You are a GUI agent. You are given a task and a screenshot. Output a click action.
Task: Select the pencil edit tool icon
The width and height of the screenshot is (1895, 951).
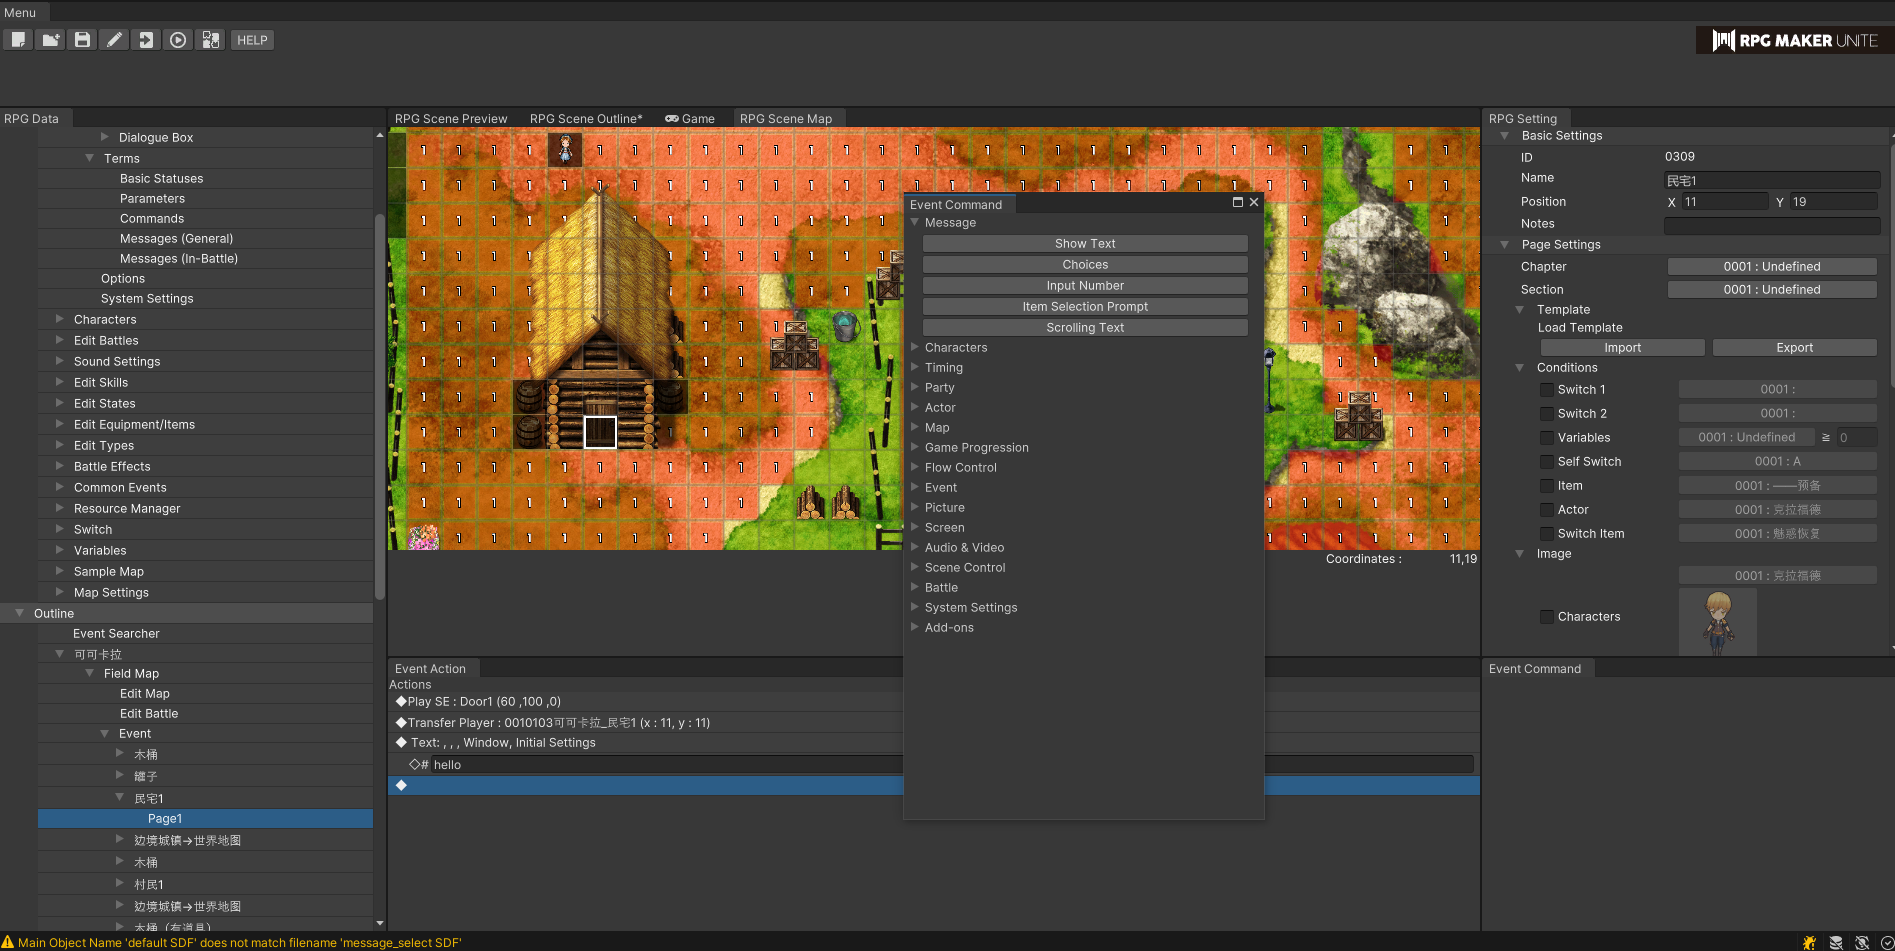pyautogui.click(x=114, y=40)
